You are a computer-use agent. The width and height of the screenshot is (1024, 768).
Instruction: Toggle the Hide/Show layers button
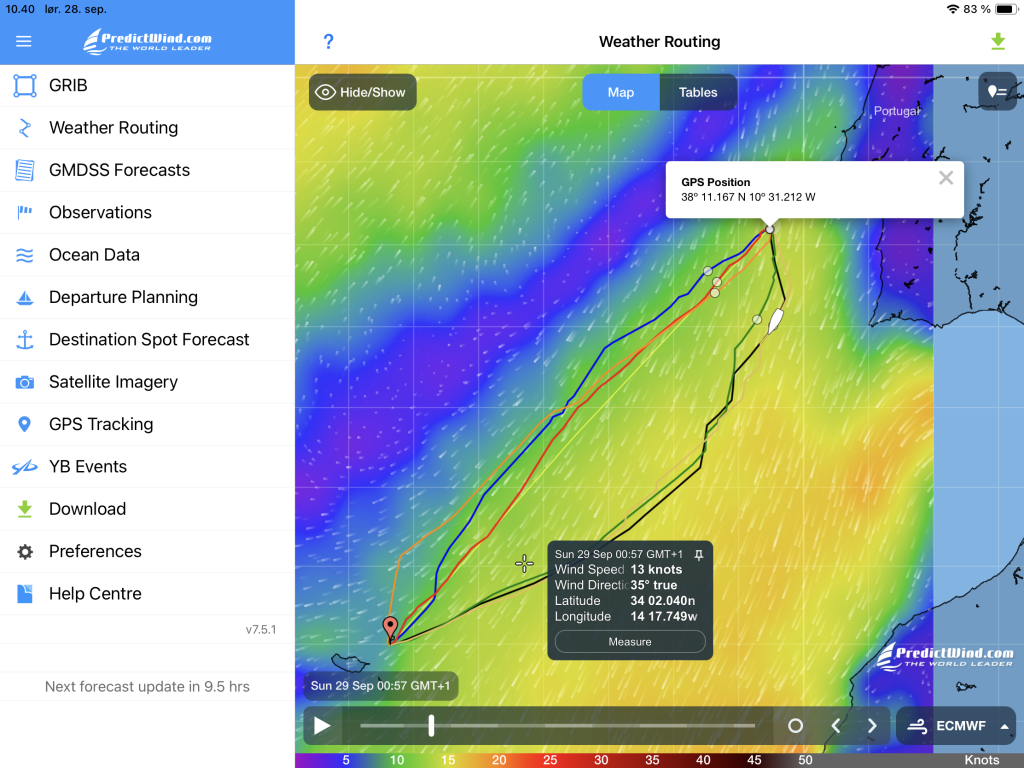click(362, 92)
